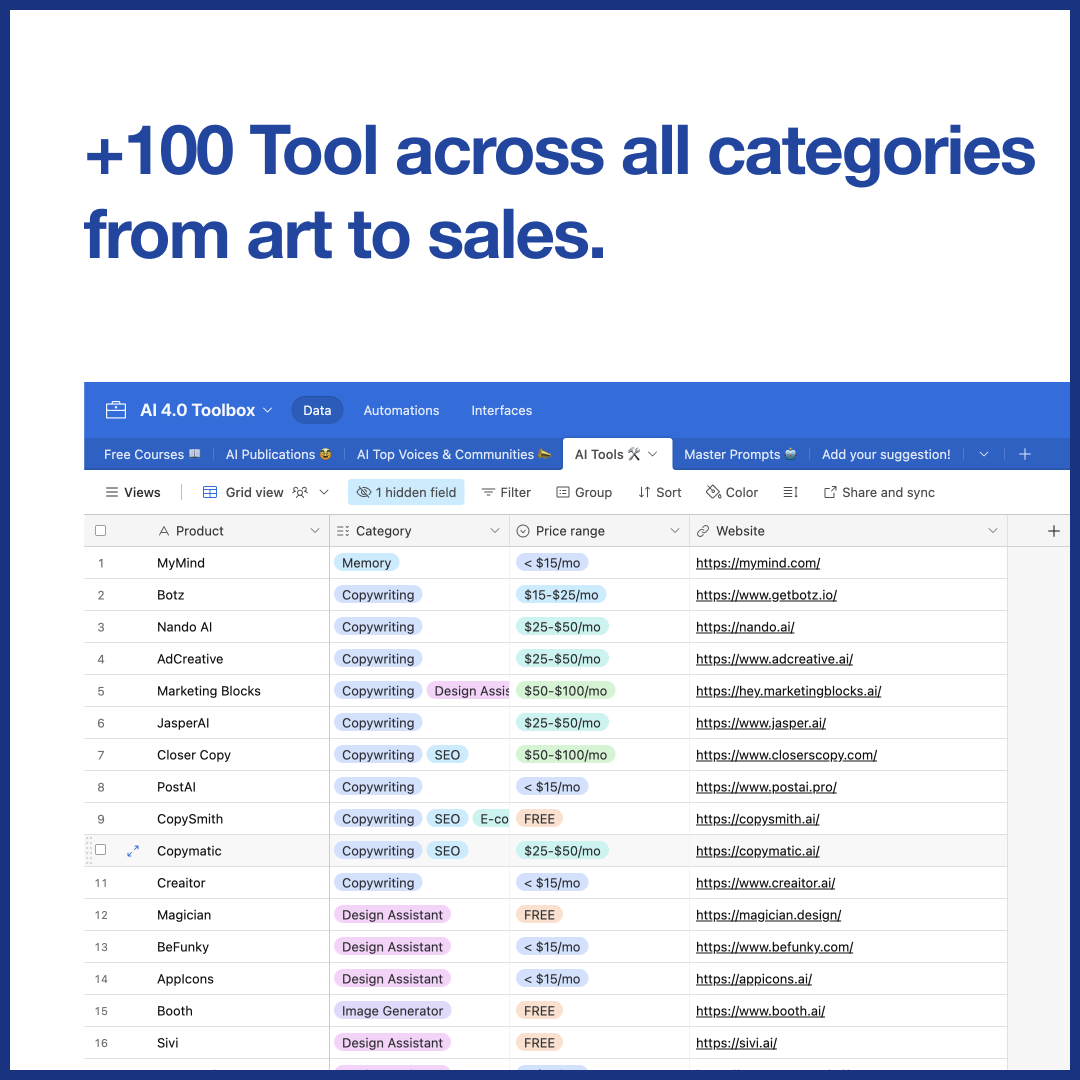Click the Category multi-select field icon
1080x1080 pixels.
coord(343,531)
